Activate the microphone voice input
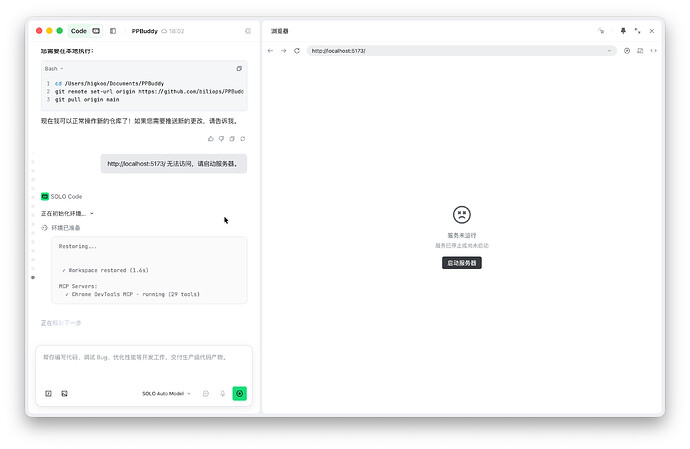This screenshot has width=690, height=449. tap(223, 394)
